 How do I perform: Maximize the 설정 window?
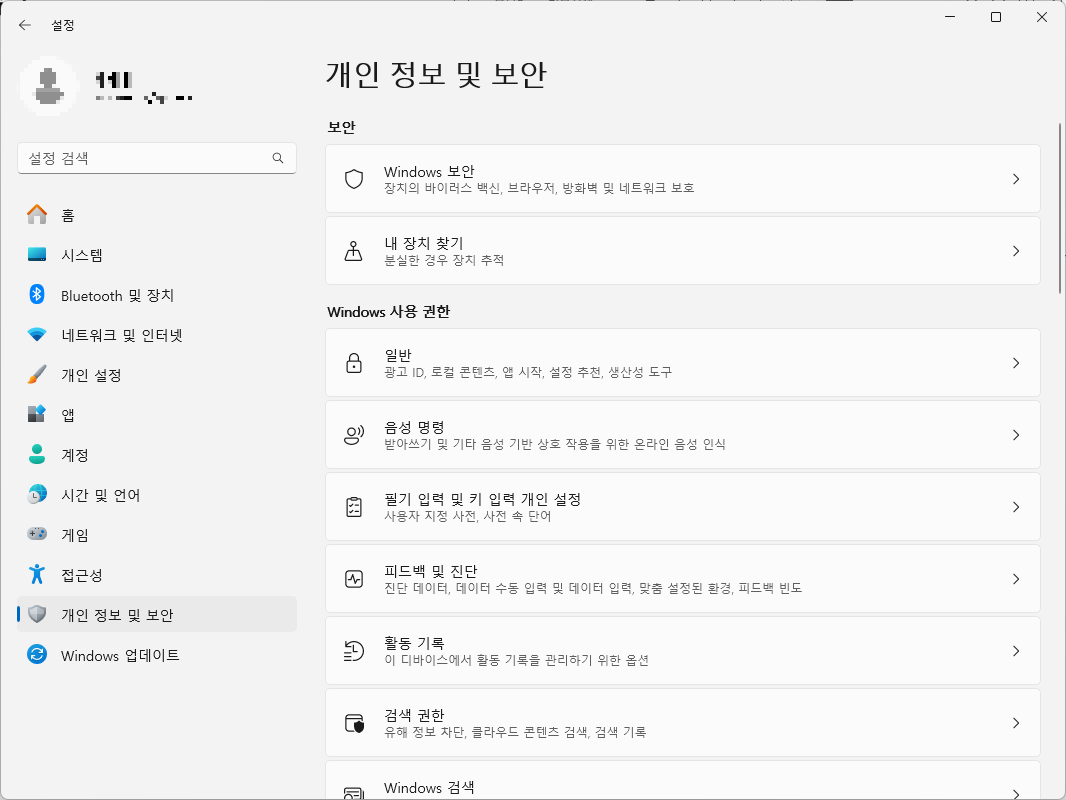pos(996,17)
